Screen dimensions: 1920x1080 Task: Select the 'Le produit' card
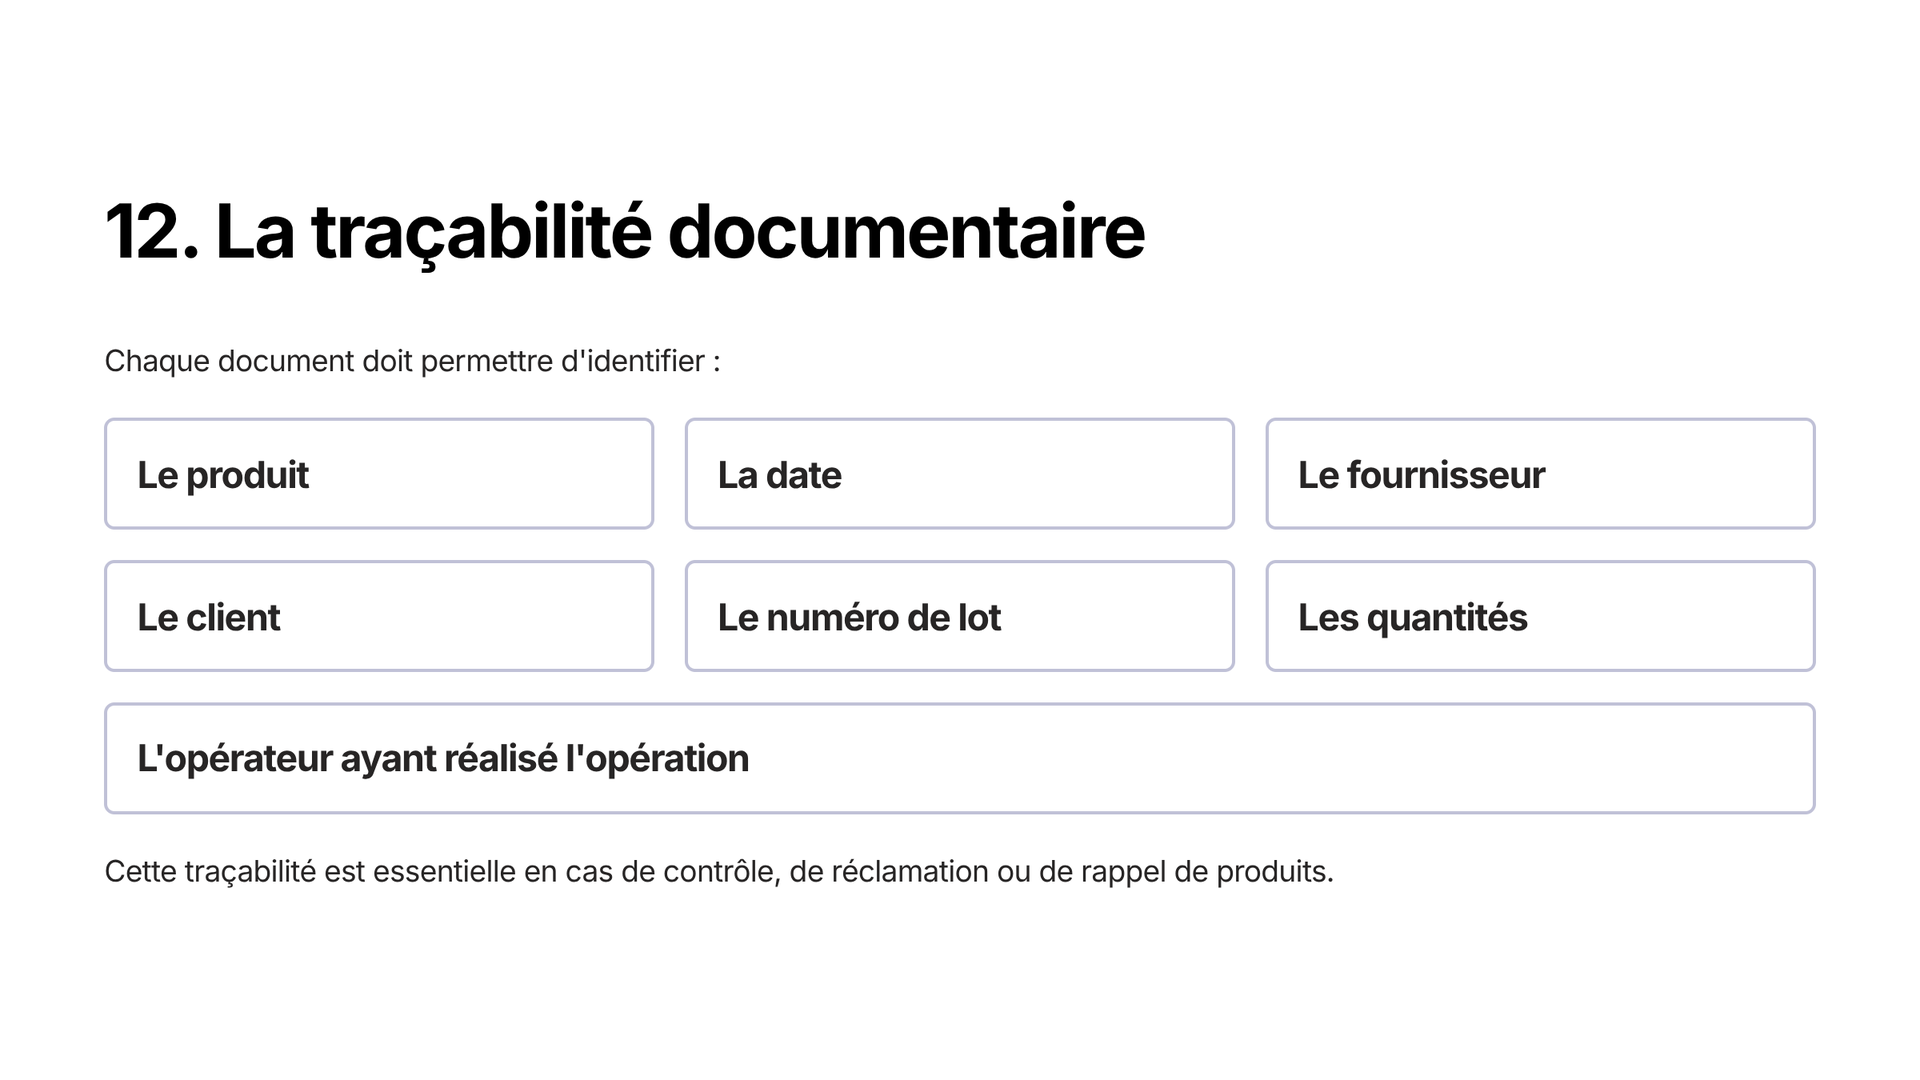379,474
